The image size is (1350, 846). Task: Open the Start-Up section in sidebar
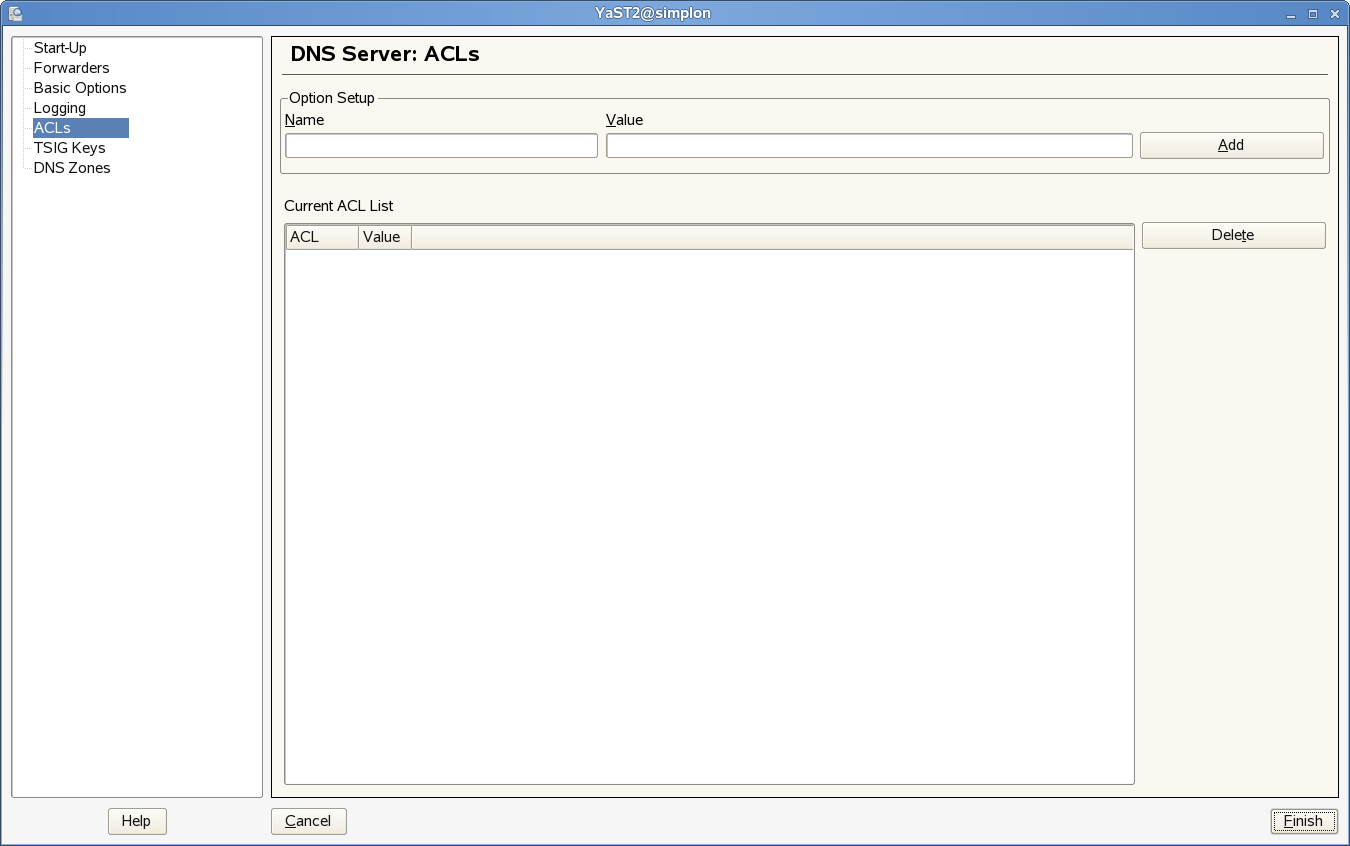tap(60, 48)
